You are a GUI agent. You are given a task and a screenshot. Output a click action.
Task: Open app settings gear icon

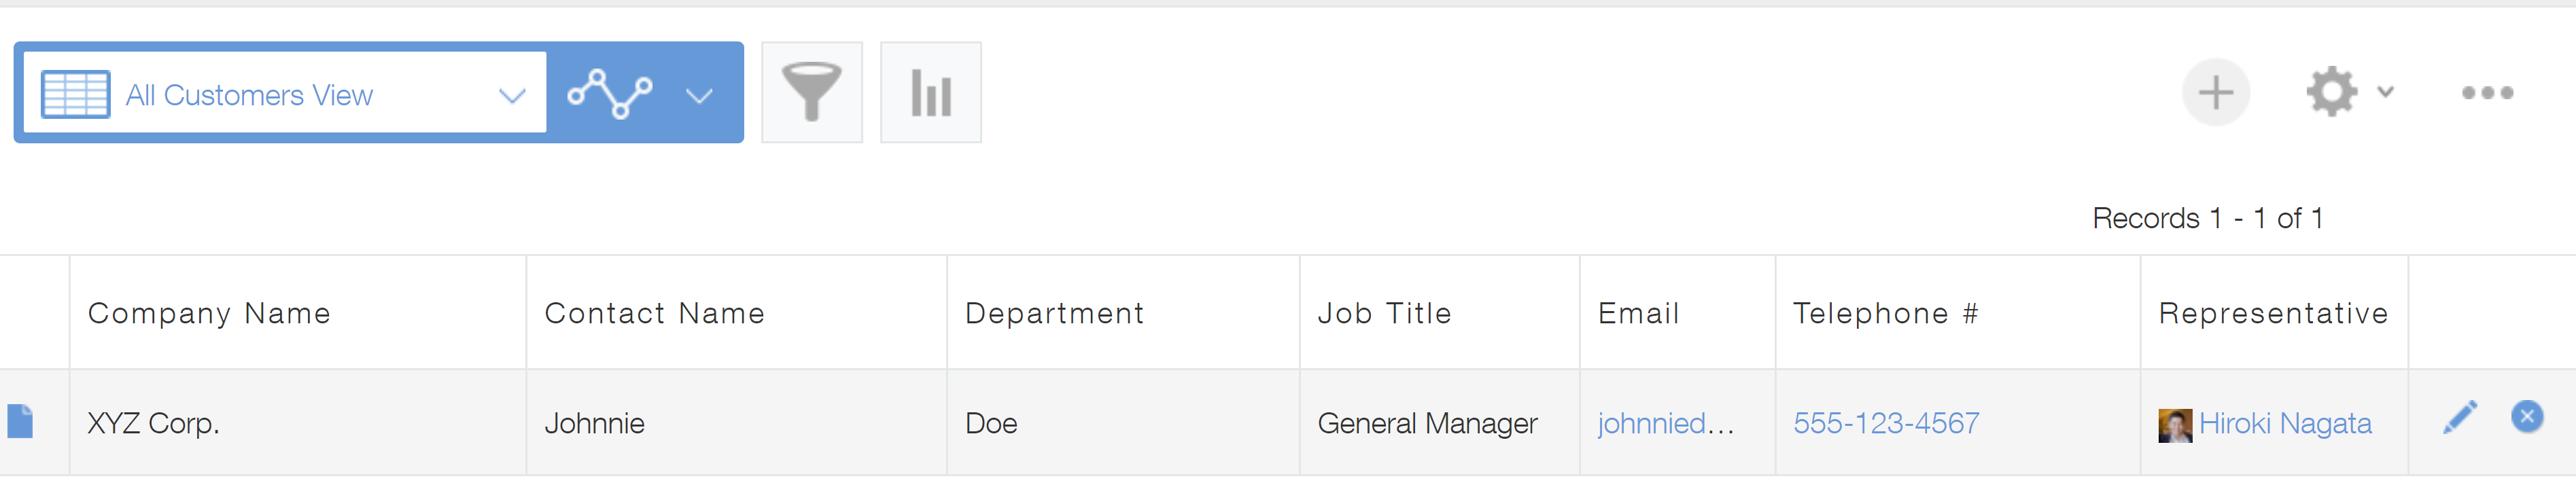click(2331, 93)
